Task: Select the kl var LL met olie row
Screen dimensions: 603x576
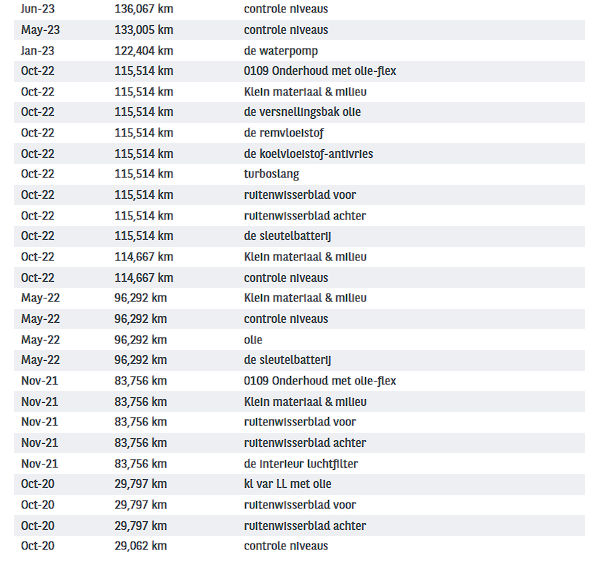Action: pos(300,484)
